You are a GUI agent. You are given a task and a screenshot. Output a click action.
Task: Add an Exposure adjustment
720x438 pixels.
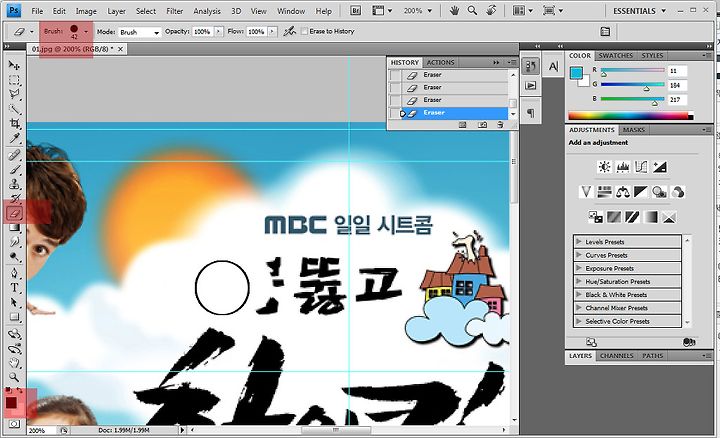point(660,167)
